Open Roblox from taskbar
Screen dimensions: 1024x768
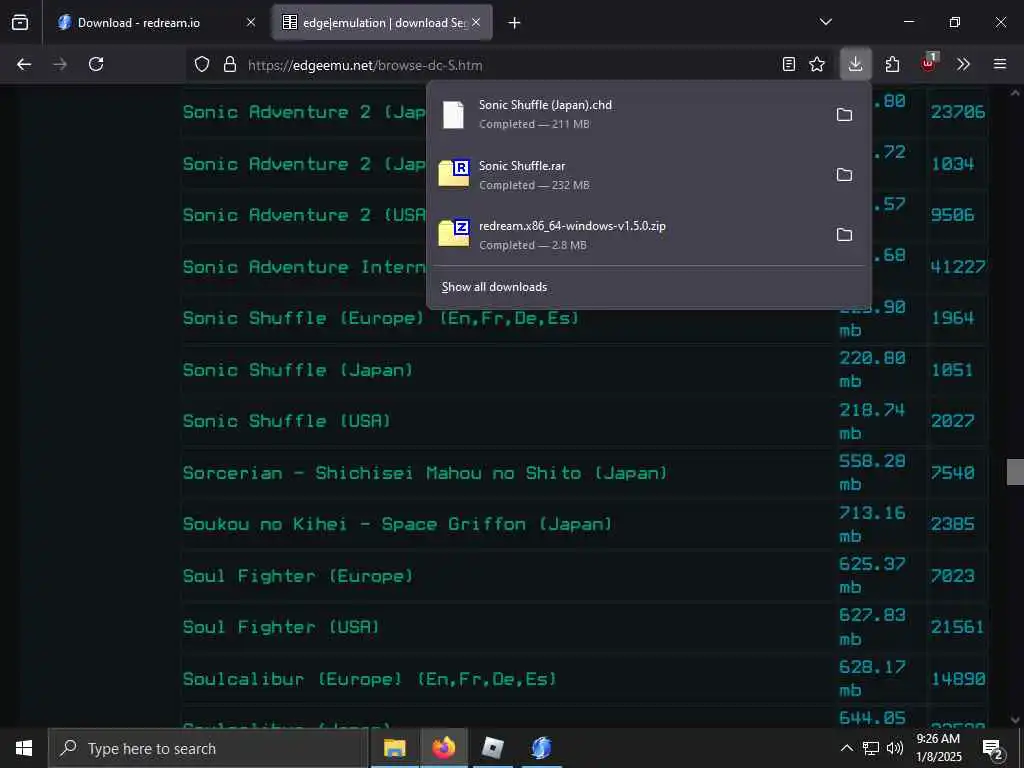(492, 748)
